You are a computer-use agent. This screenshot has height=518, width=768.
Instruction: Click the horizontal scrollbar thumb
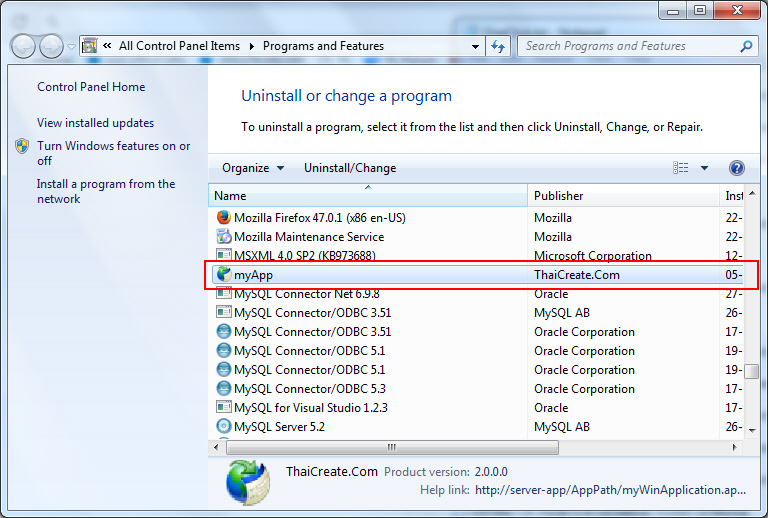(392, 447)
